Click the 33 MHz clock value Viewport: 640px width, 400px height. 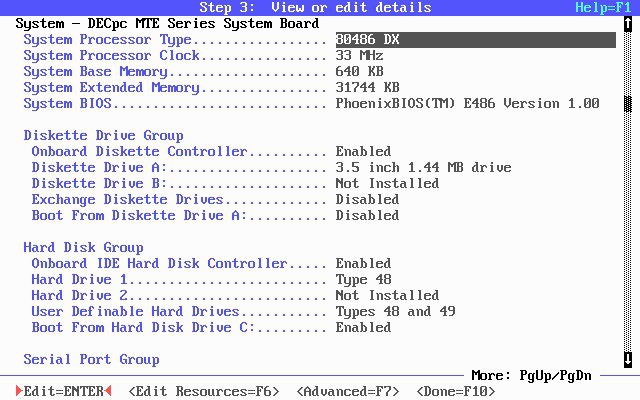pos(359,56)
